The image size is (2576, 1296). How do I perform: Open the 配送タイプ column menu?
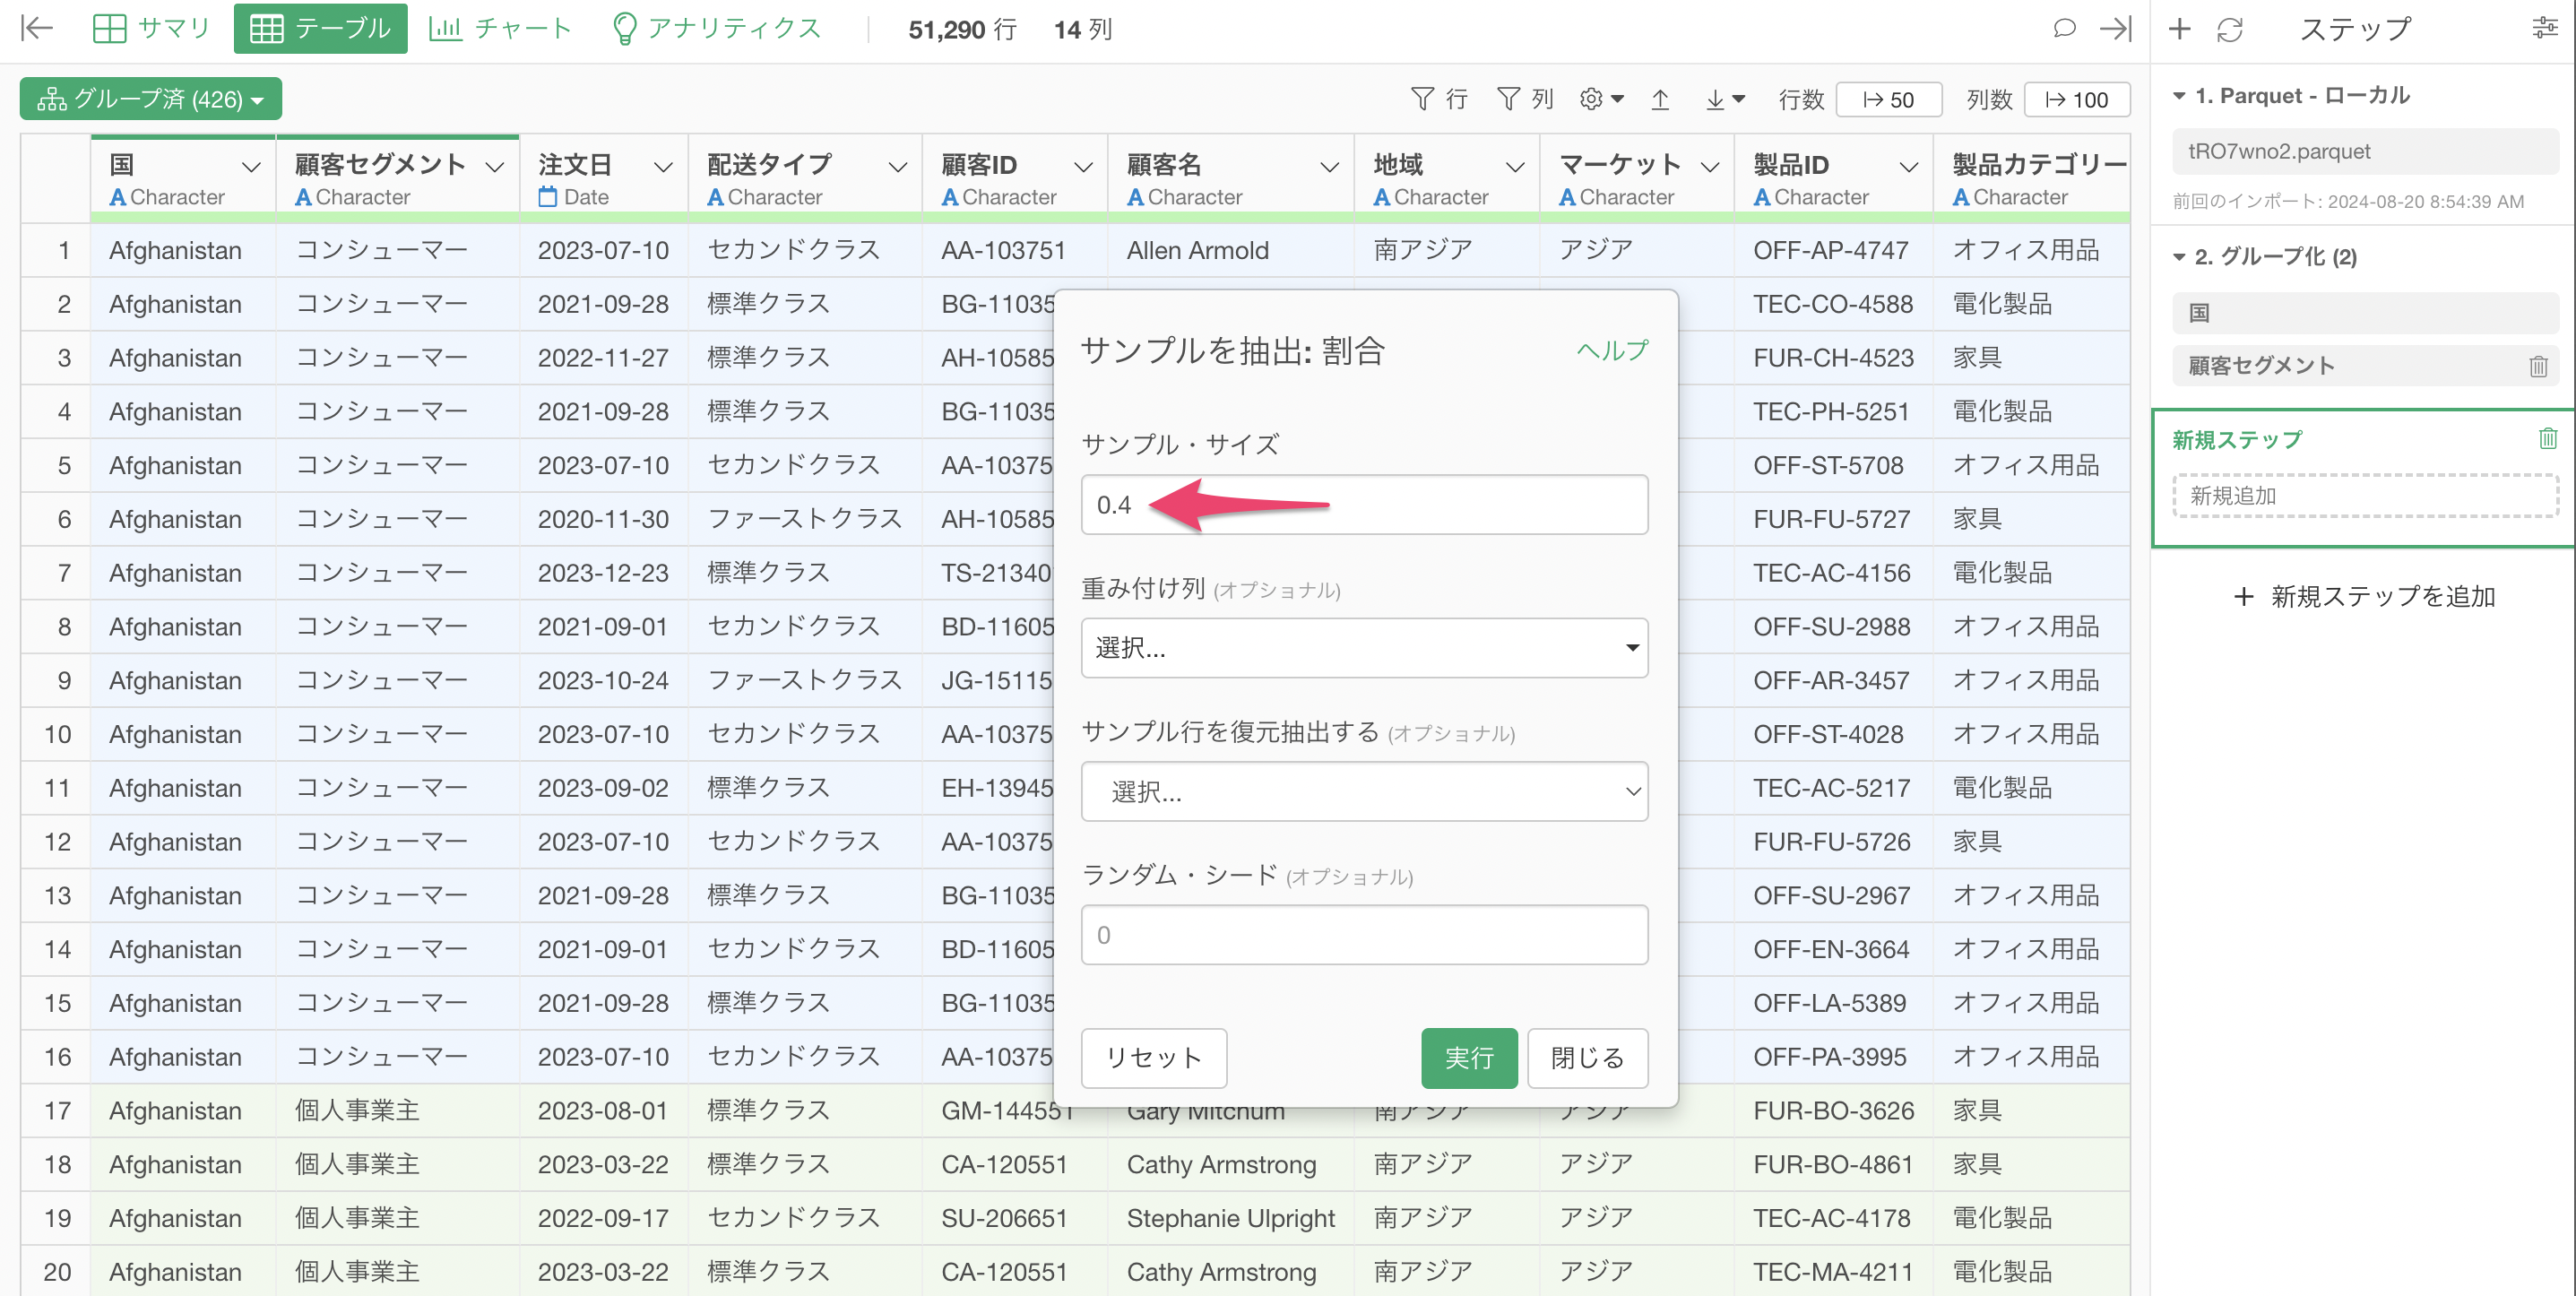897,166
